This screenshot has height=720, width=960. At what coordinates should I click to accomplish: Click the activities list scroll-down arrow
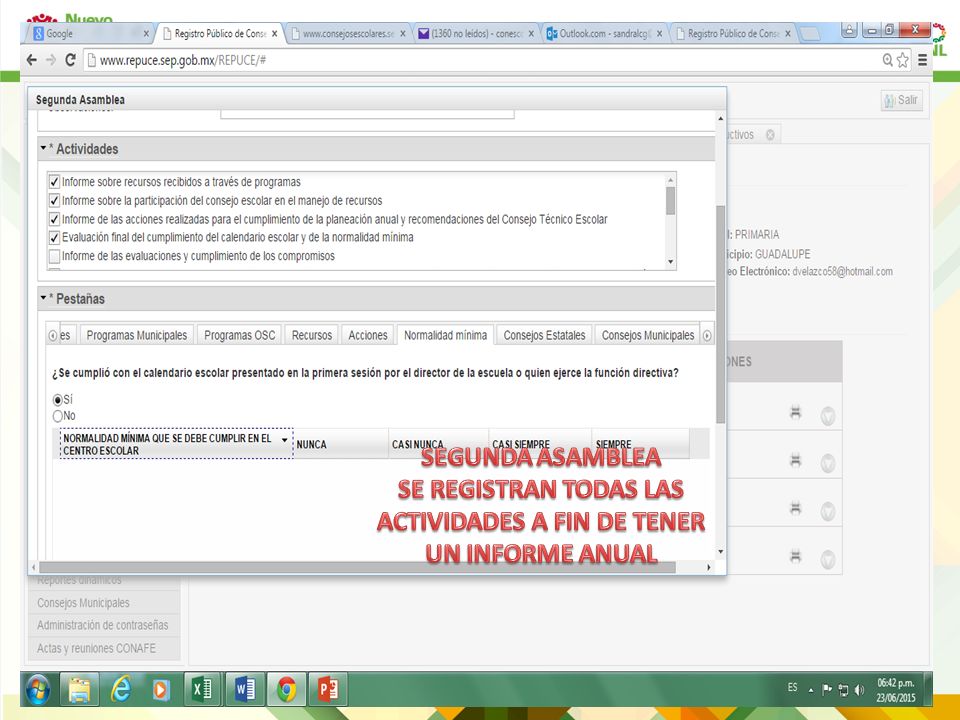[x=670, y=262]
